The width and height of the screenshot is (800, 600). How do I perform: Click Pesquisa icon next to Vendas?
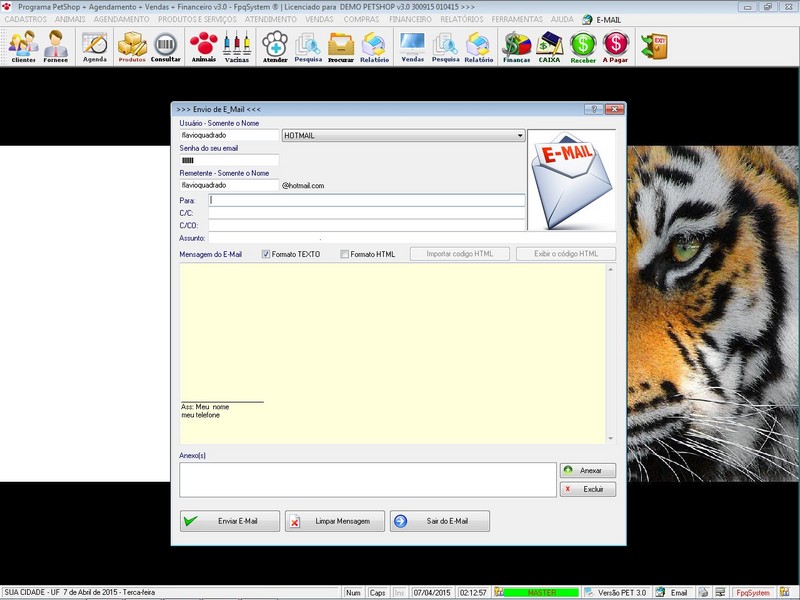[445, 46]
